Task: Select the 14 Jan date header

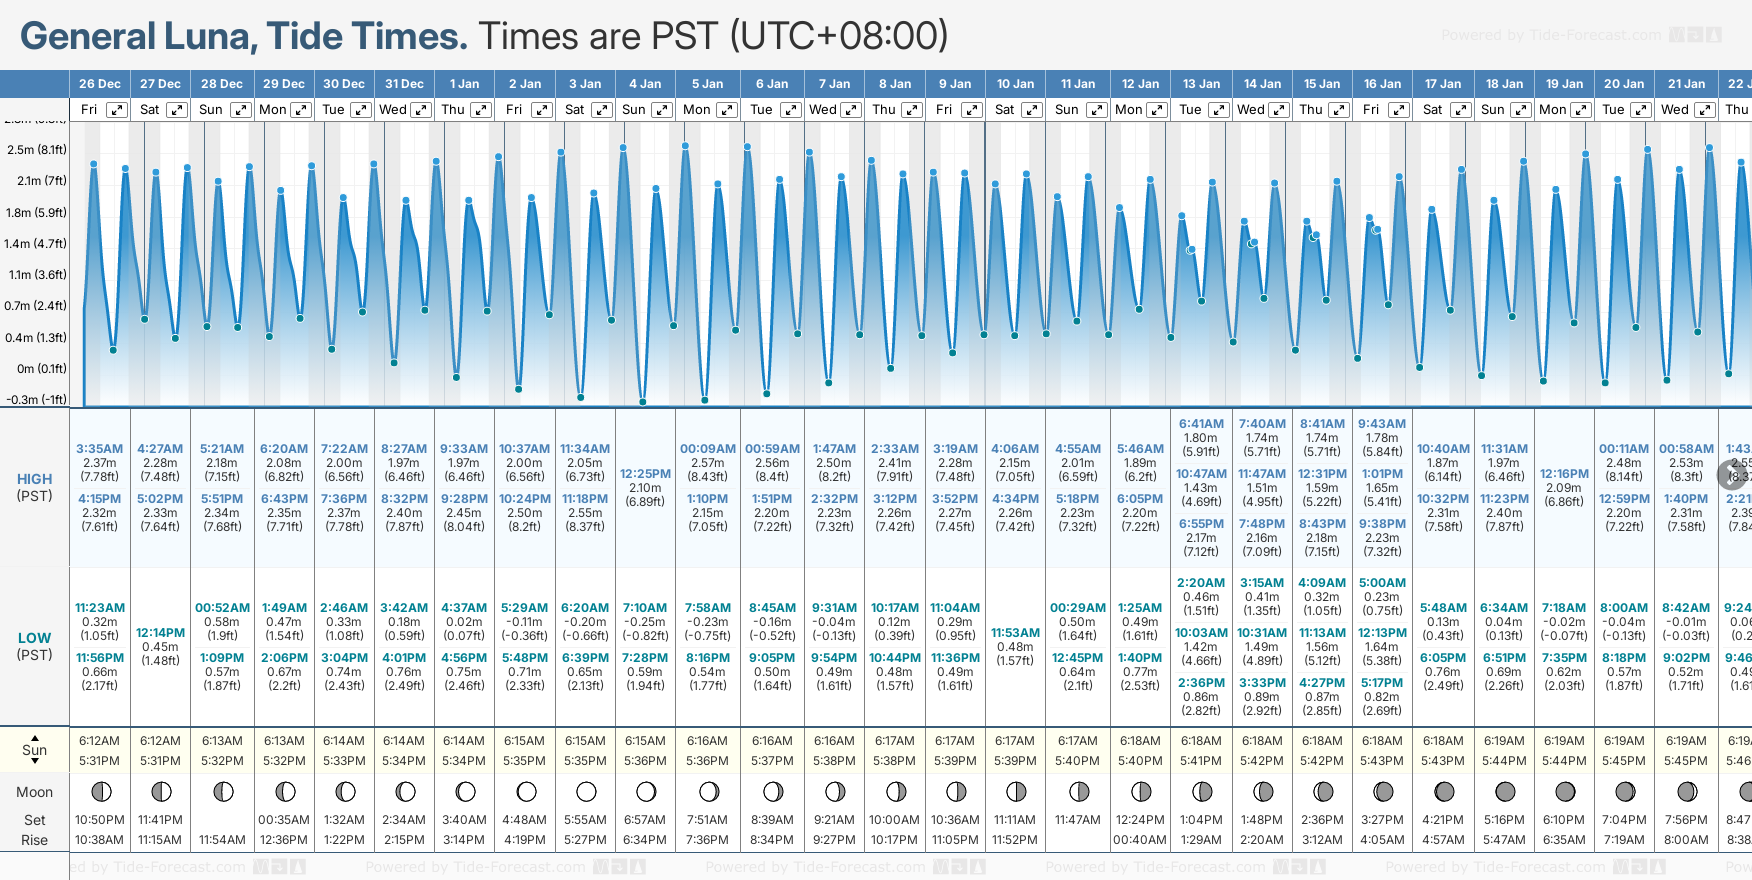Action: (1262, 84)
